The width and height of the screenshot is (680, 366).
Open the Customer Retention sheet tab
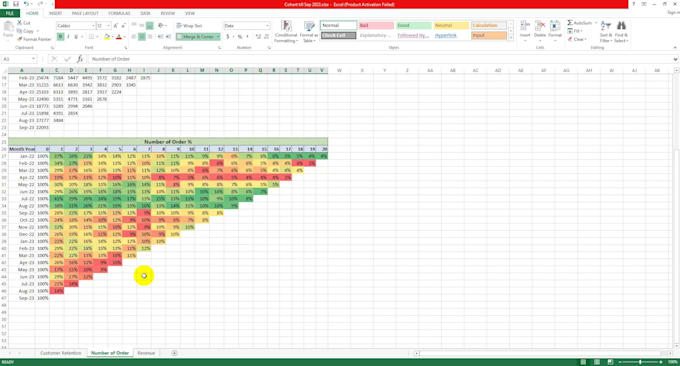61,353
